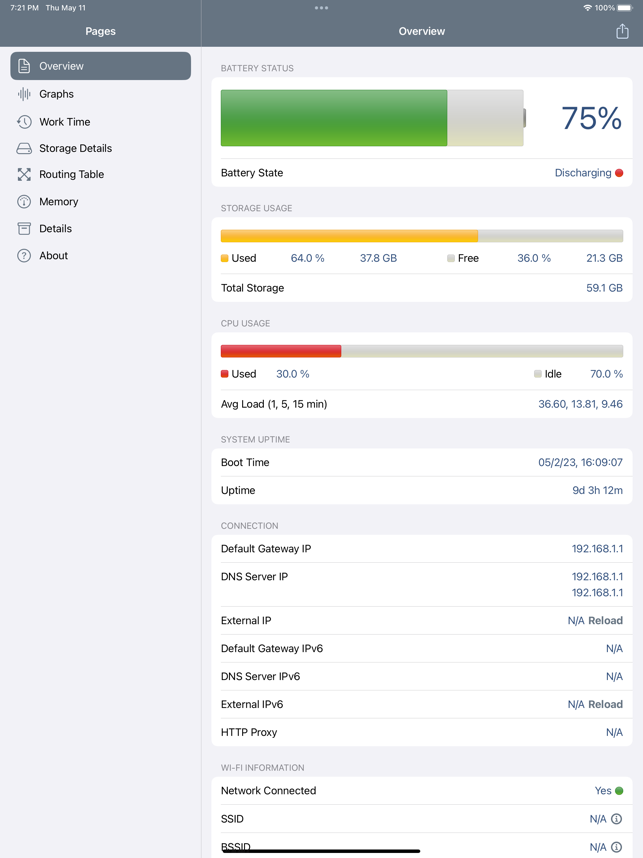The image size is (643, 858).
Task: Select the Boot Time row
Action: pyautogui.click(x=422, y=462)
